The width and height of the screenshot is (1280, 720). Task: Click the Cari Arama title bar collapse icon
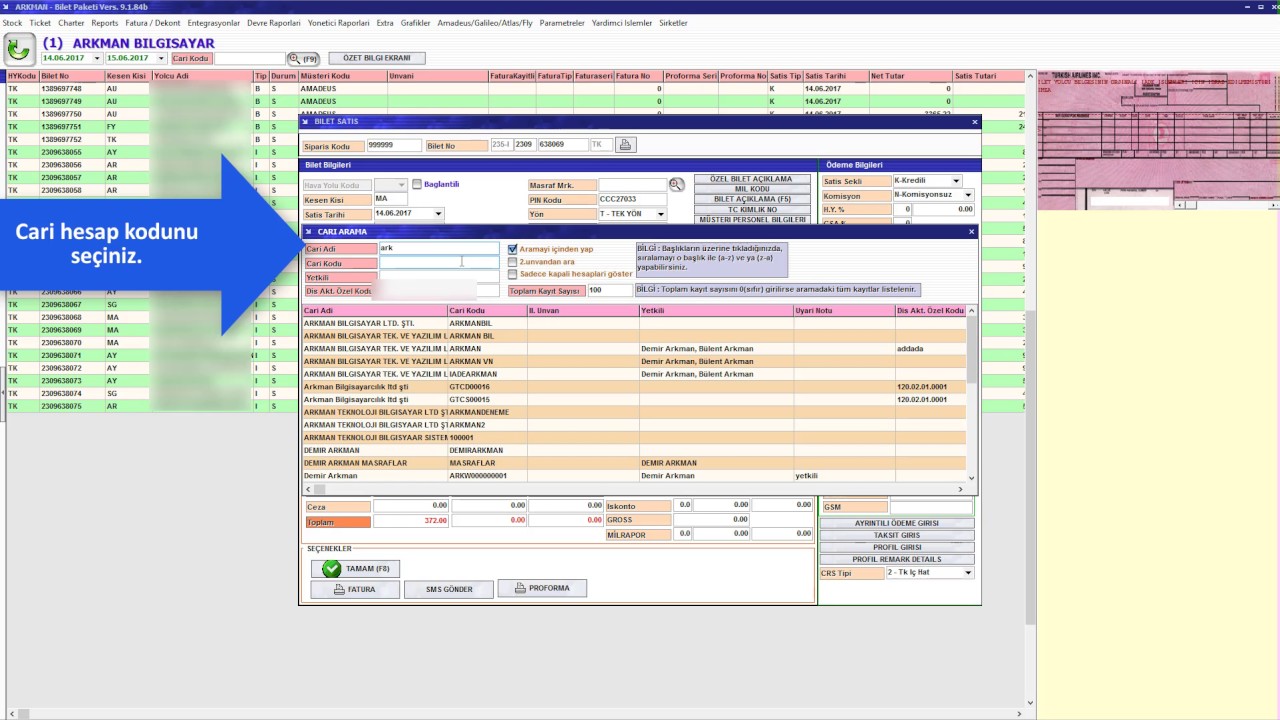pyautogui.click(x=309, y=232)
